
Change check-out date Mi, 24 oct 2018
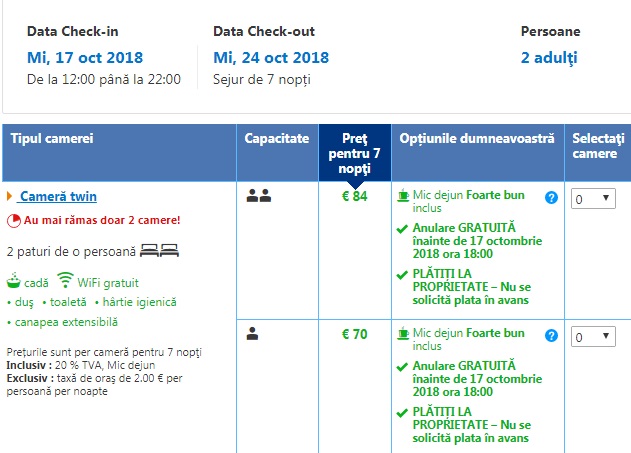270,57
